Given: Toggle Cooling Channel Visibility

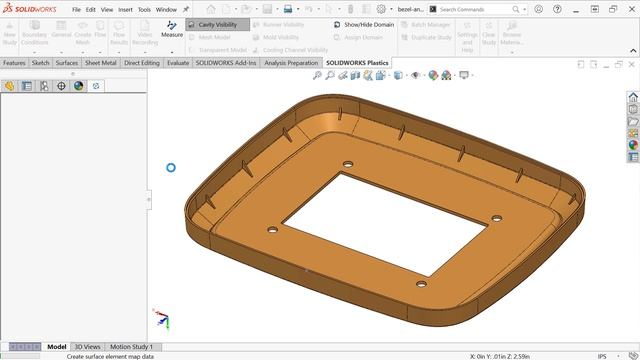Looking at the screenshot, I should click(x=290, y=50).
